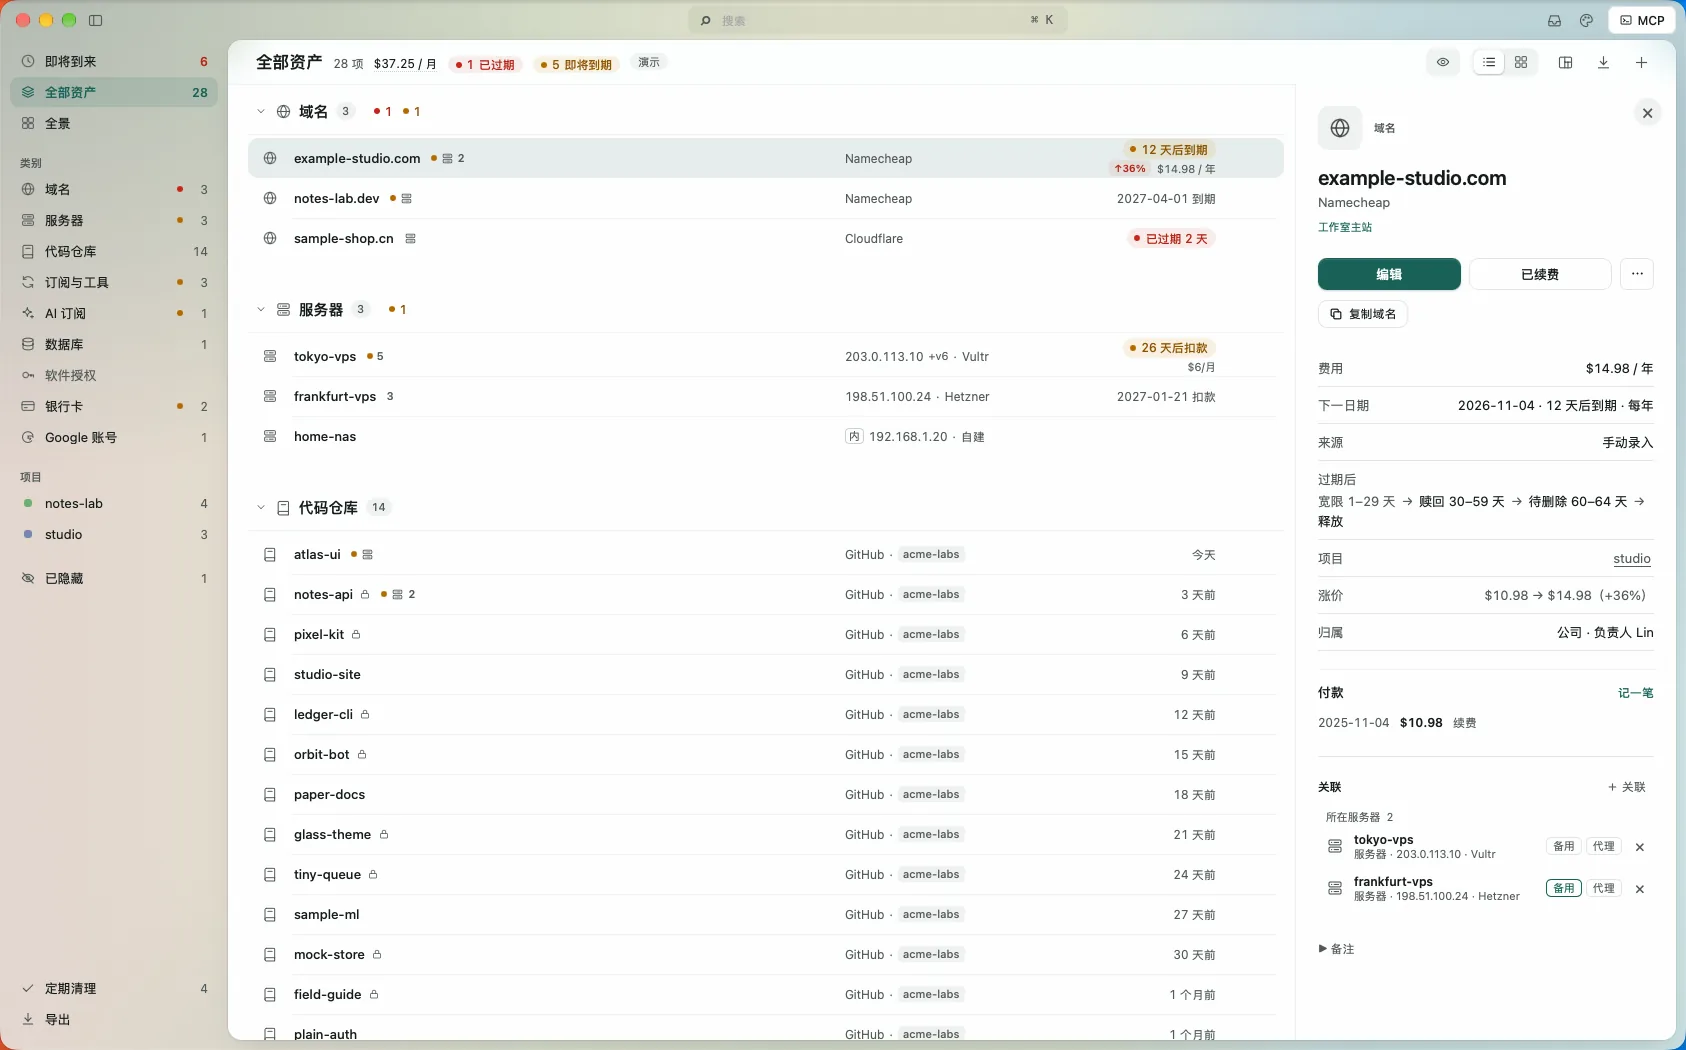Close the example-studio.com detail panel
The height and width of the screenshot is (1050, 1686).
[1647, 113]
